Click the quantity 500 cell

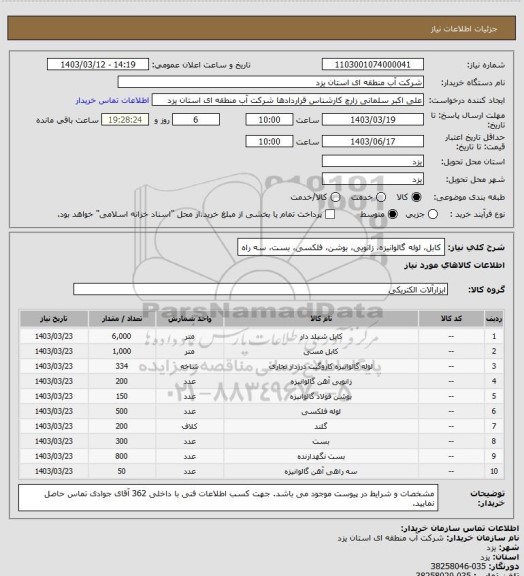pyautogui.click(x=122, y=411)
